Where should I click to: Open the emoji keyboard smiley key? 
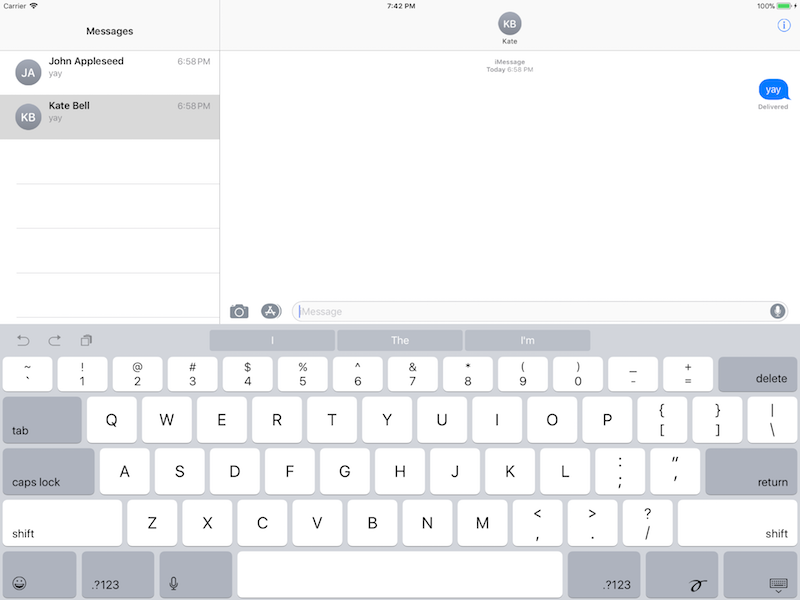tap(39, 574)
